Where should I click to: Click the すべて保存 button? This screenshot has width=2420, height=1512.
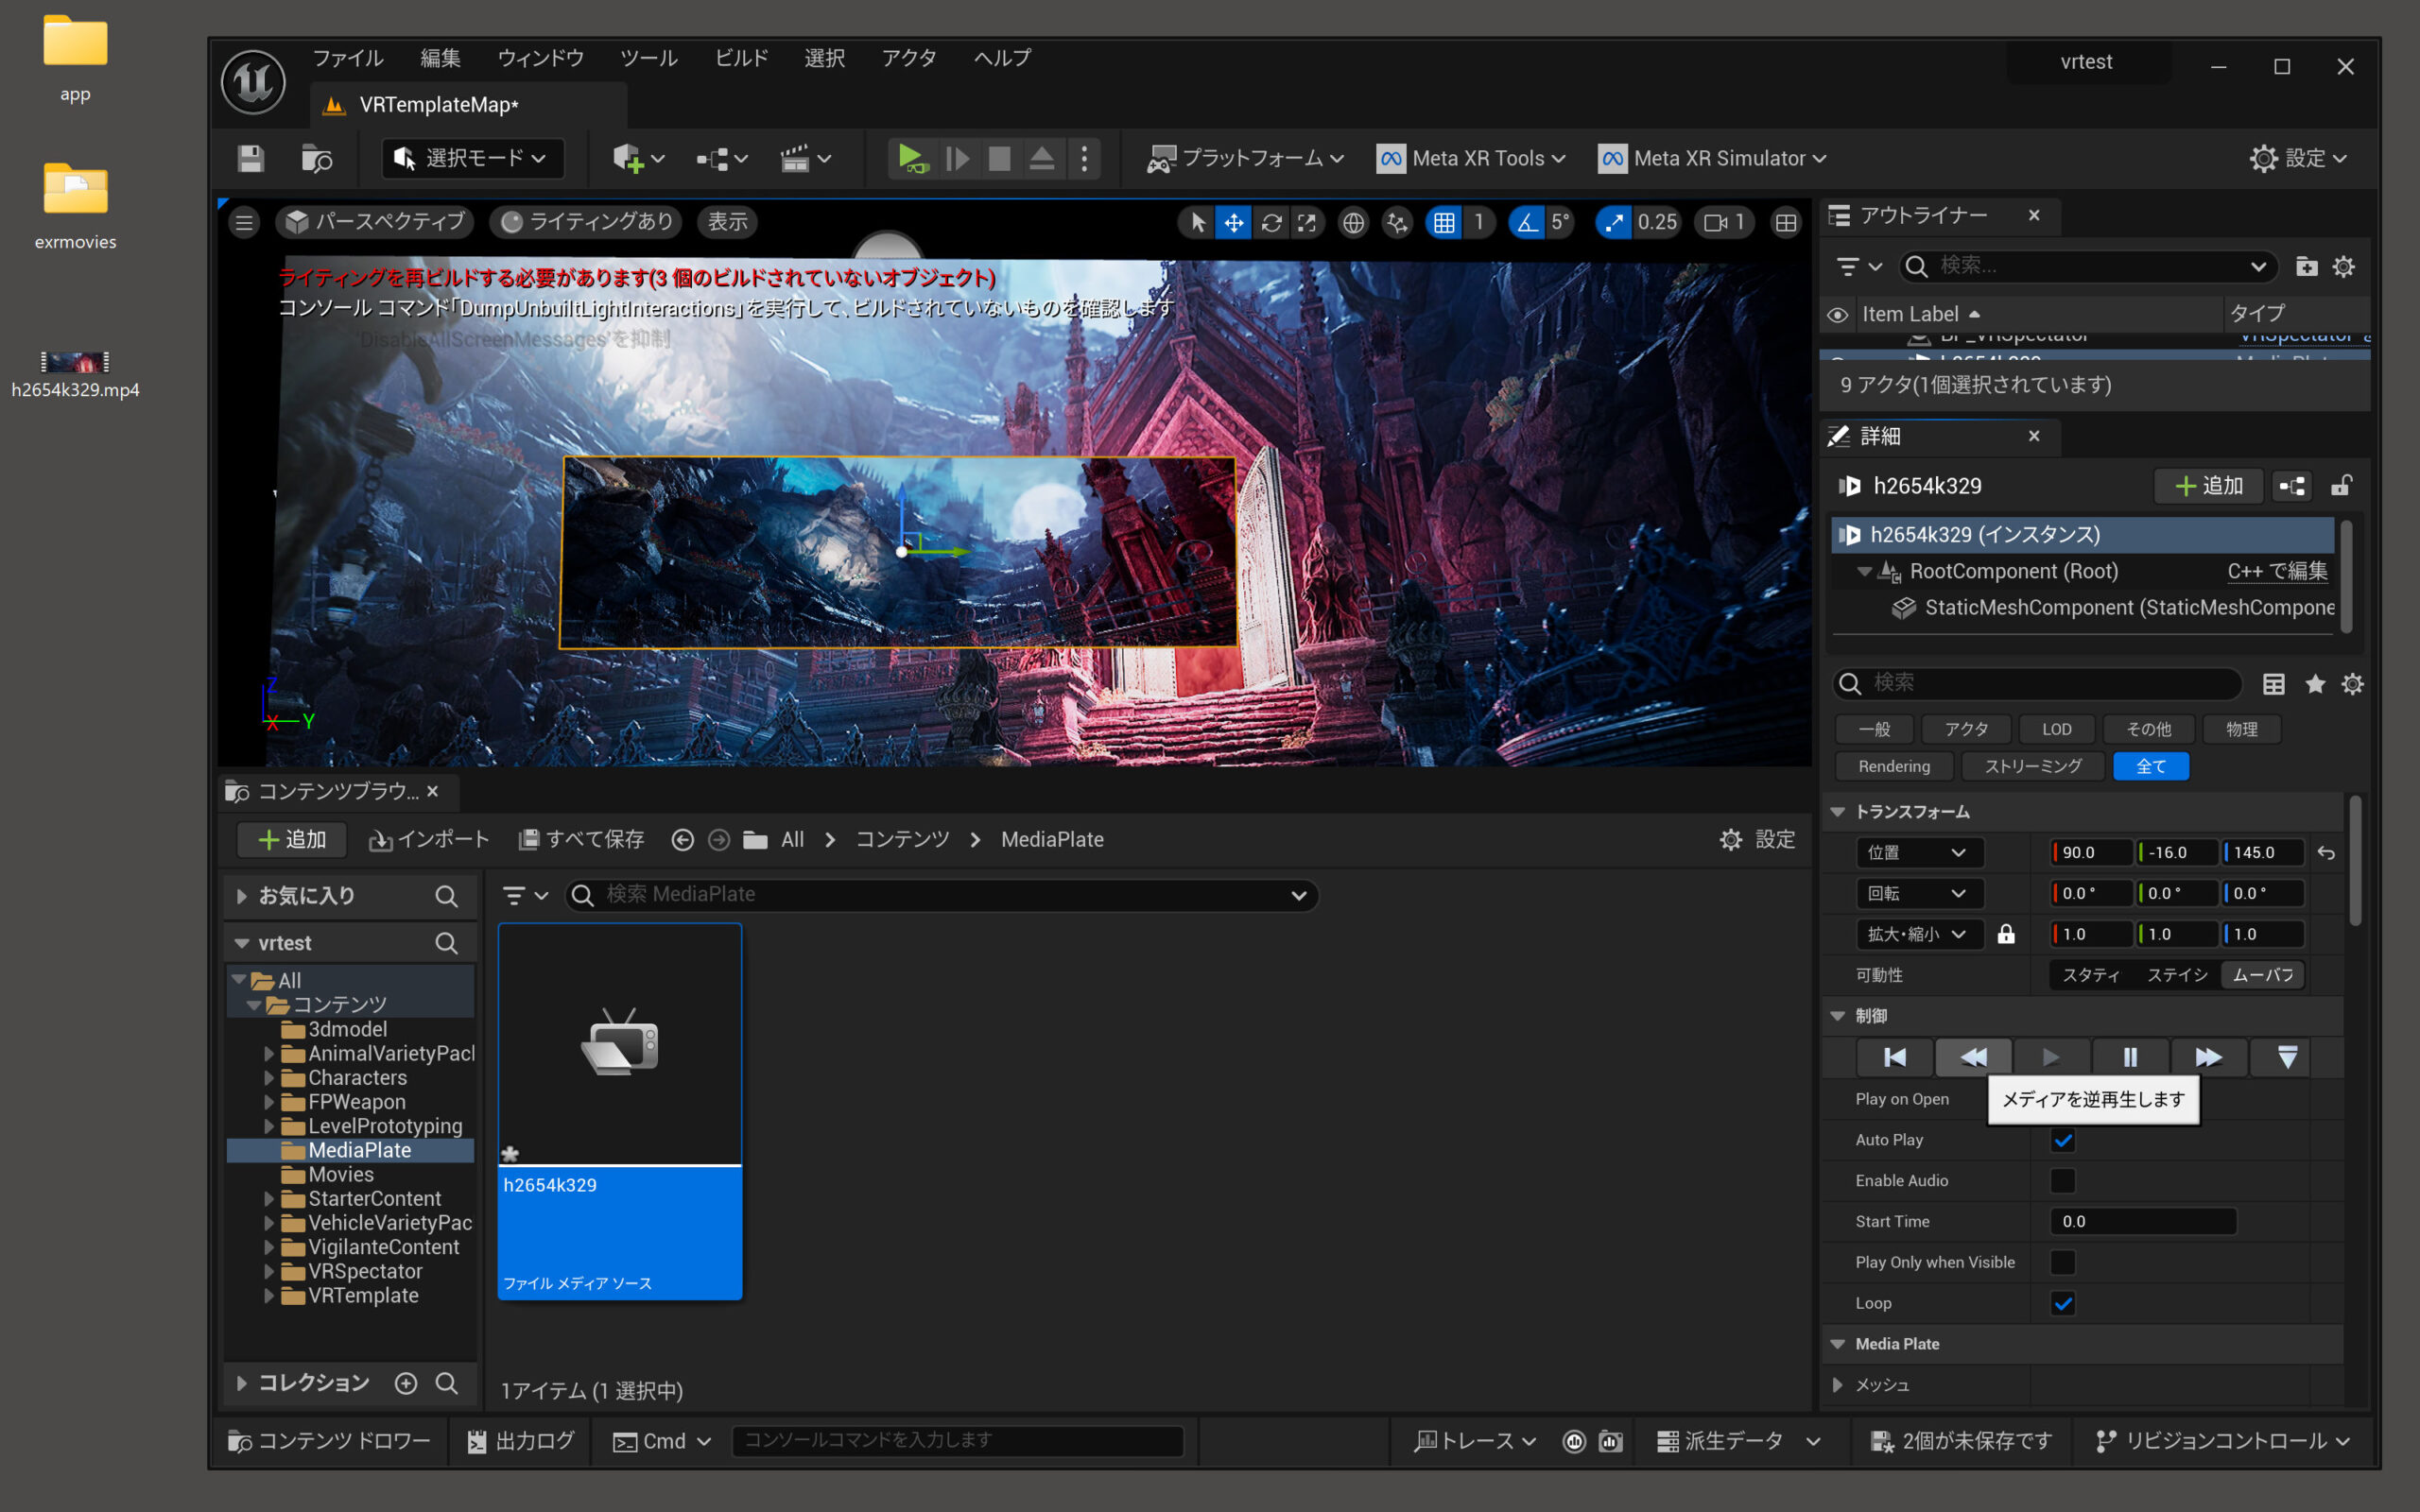click(581, 839)
